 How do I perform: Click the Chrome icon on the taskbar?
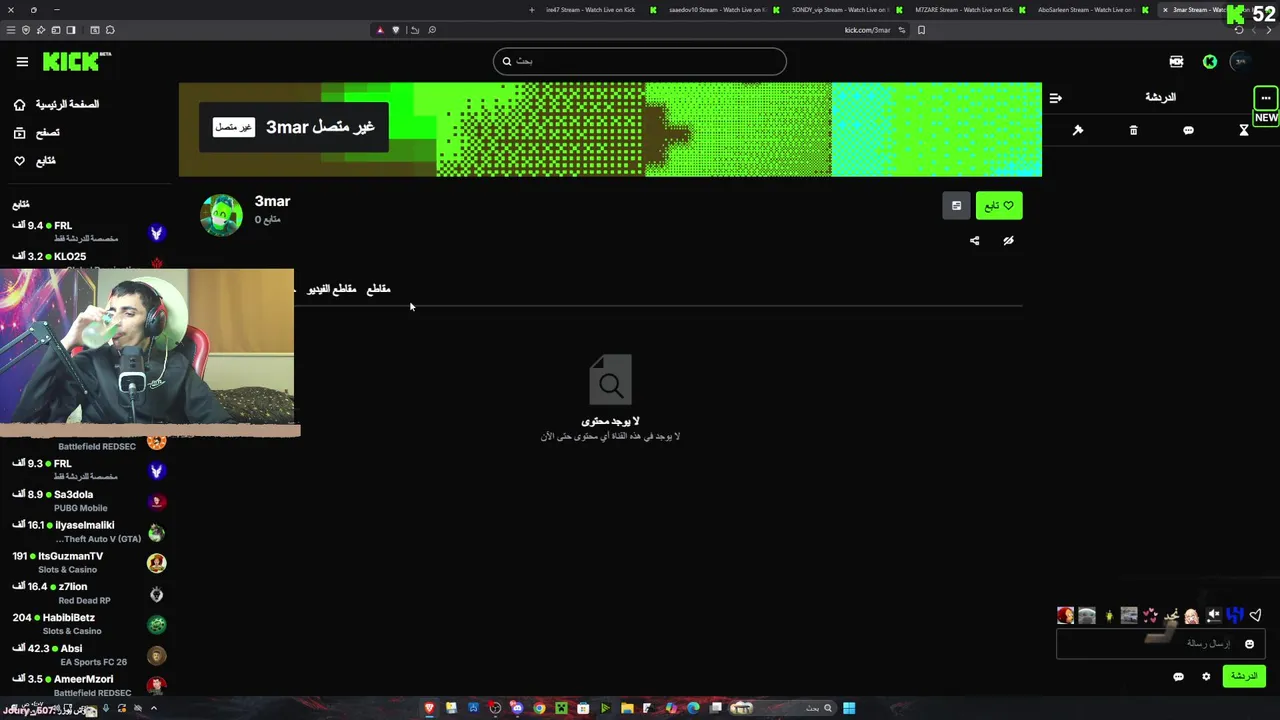(x=539, y=708)
